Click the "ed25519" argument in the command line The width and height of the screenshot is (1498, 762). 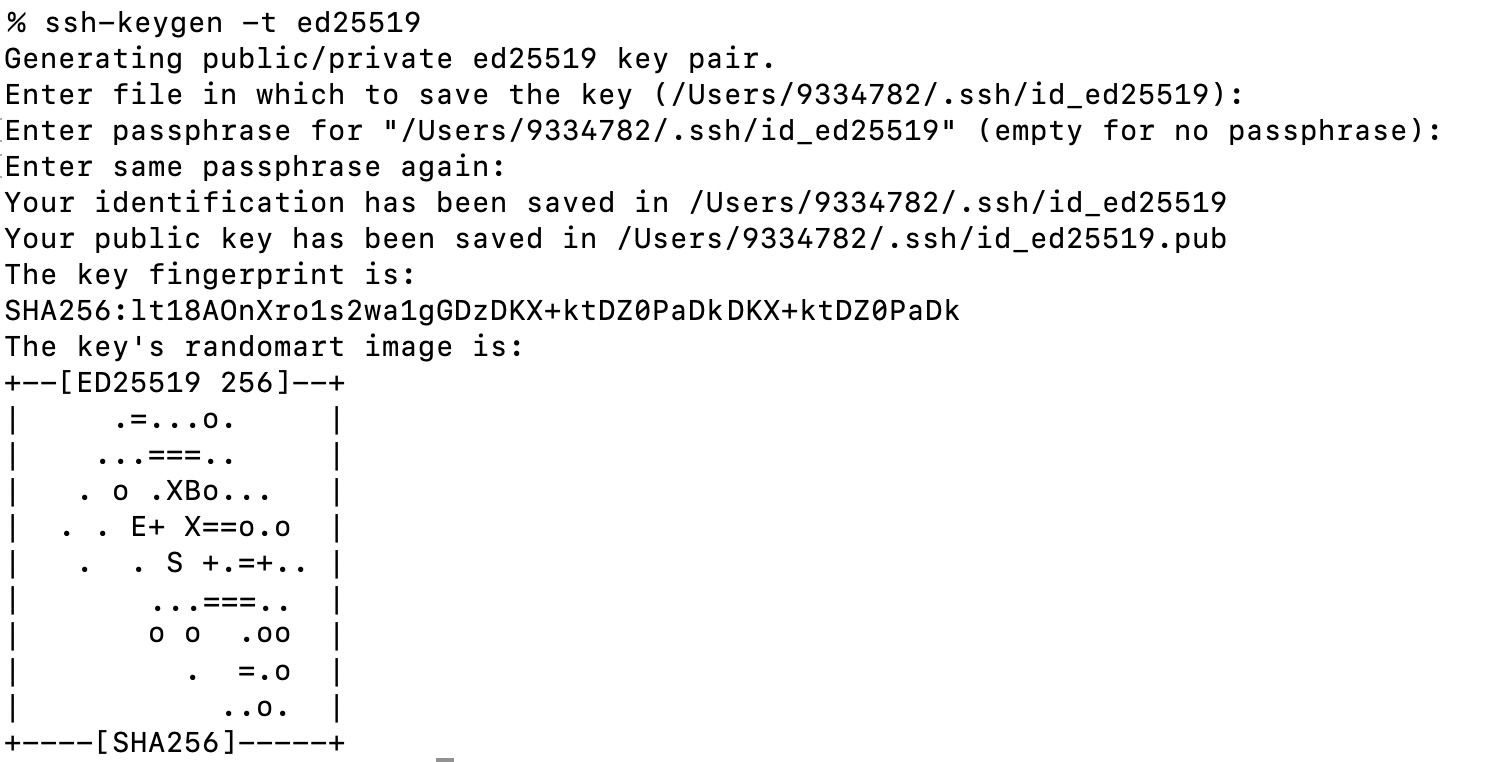358,22
